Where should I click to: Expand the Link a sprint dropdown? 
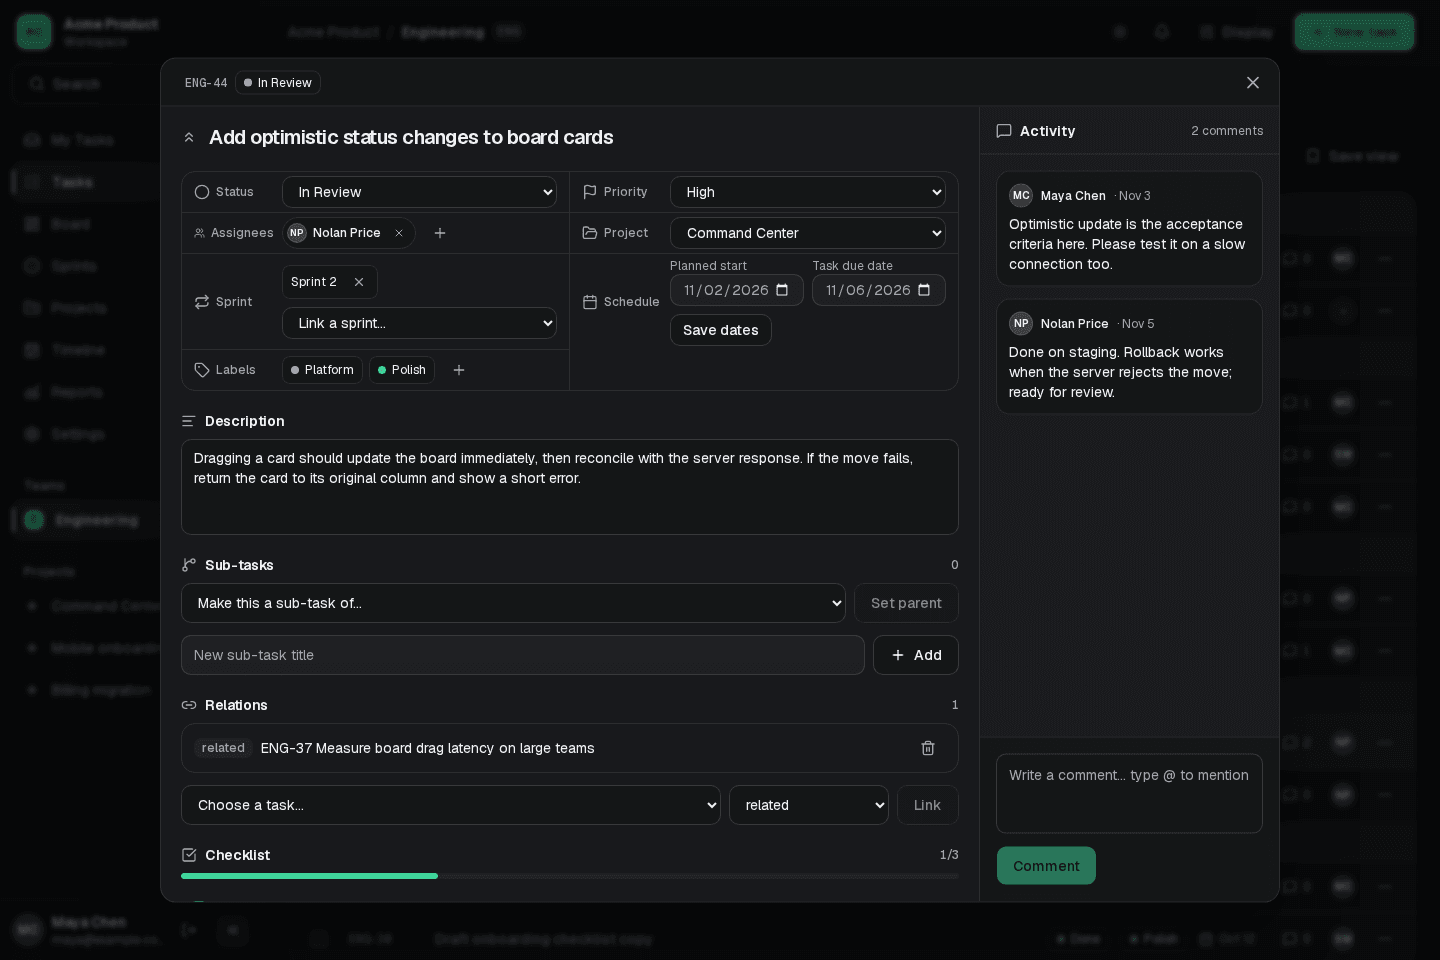click(x=419, y=323)
